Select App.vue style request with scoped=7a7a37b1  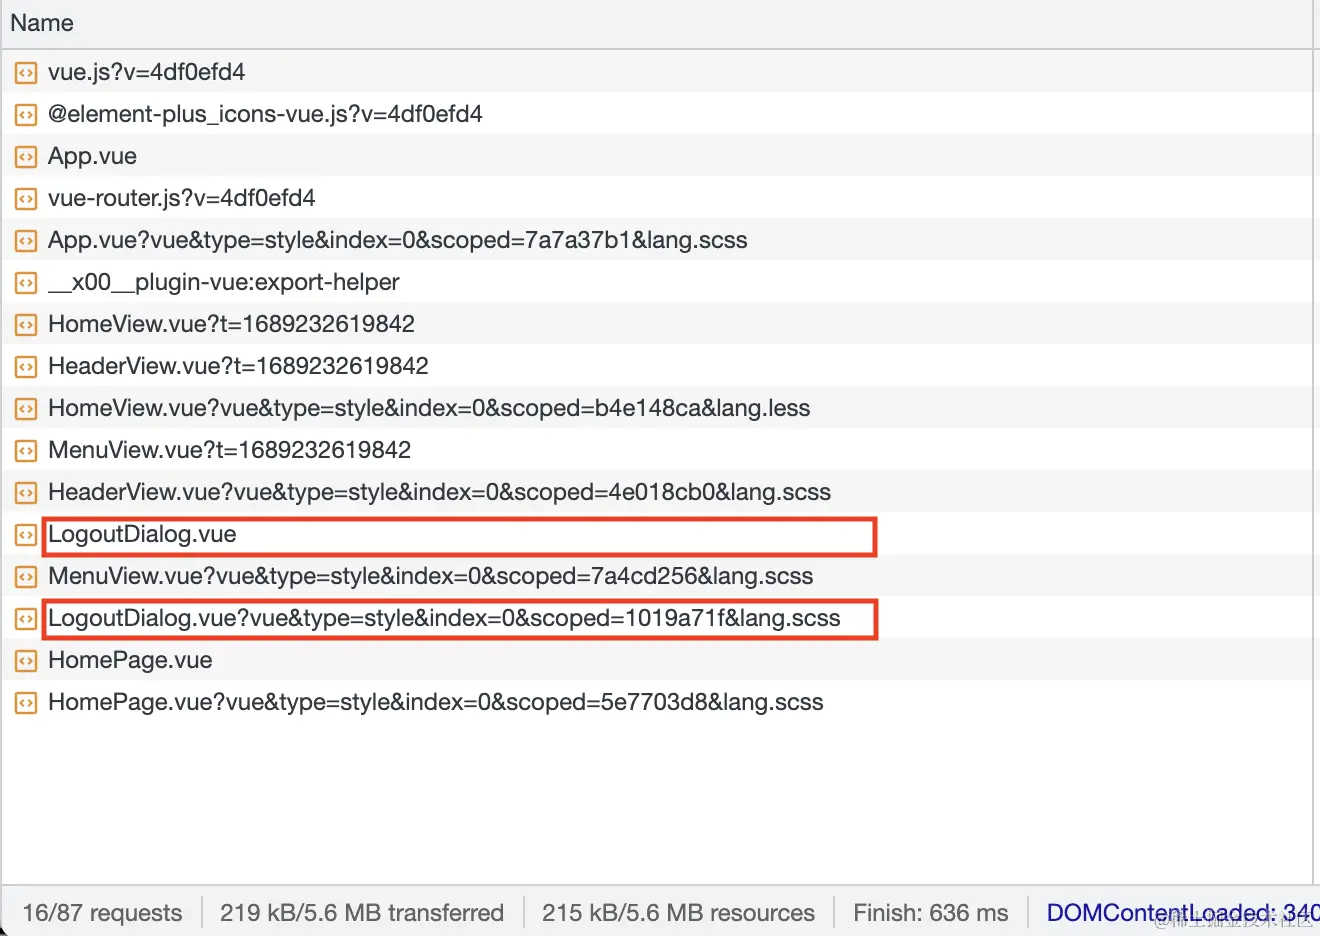pyautogui.click(x=398, y=240)
